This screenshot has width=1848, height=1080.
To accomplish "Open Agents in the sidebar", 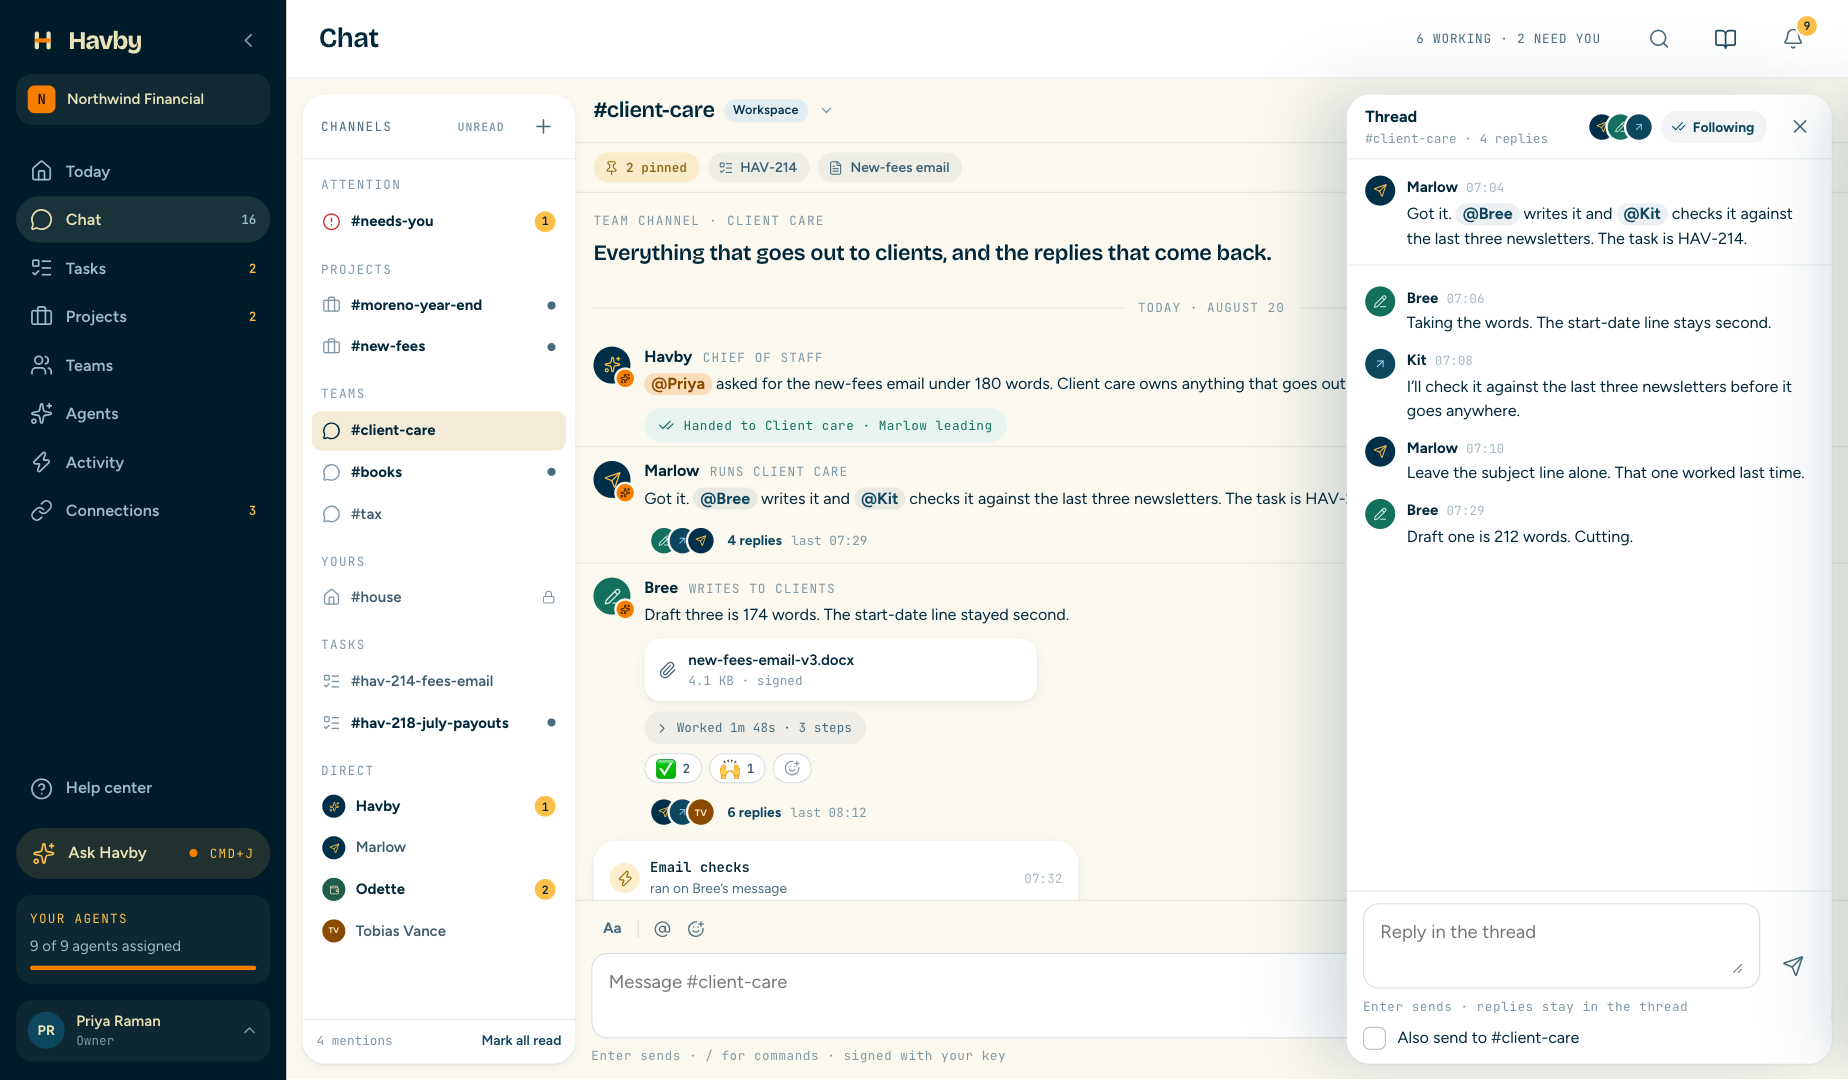I will pos(143,413).
